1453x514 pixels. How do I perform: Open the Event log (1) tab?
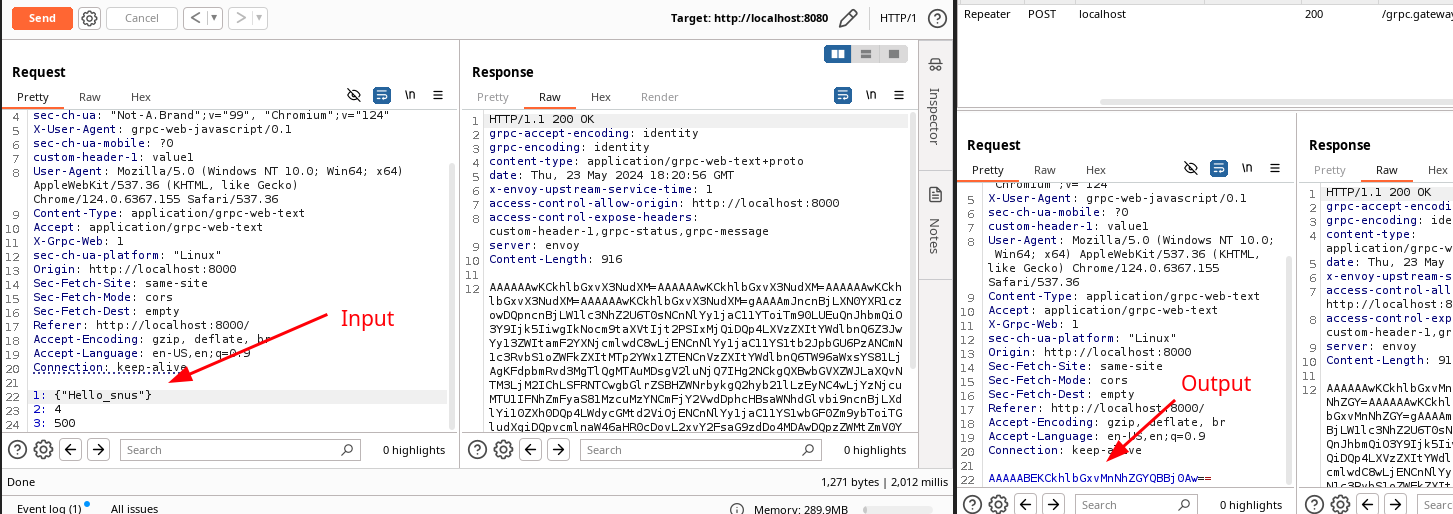tap(50, 508)
